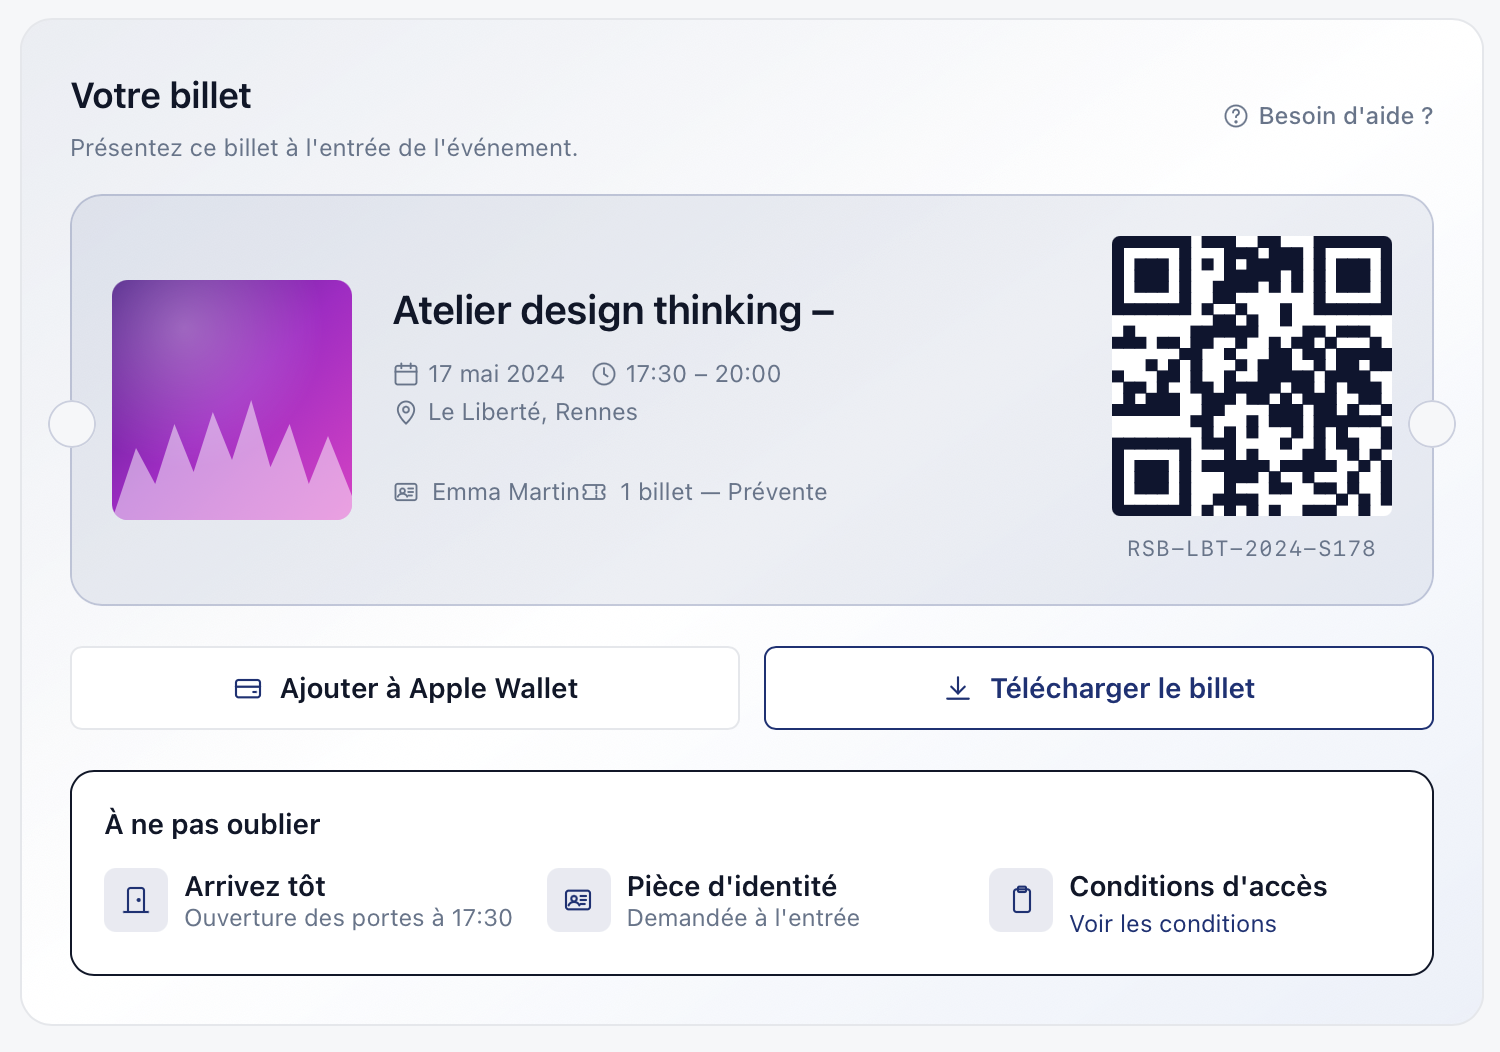This screenshot has width=1500, height=1052.
Task: Click the help question mark icon
Action: point(1236,116)
